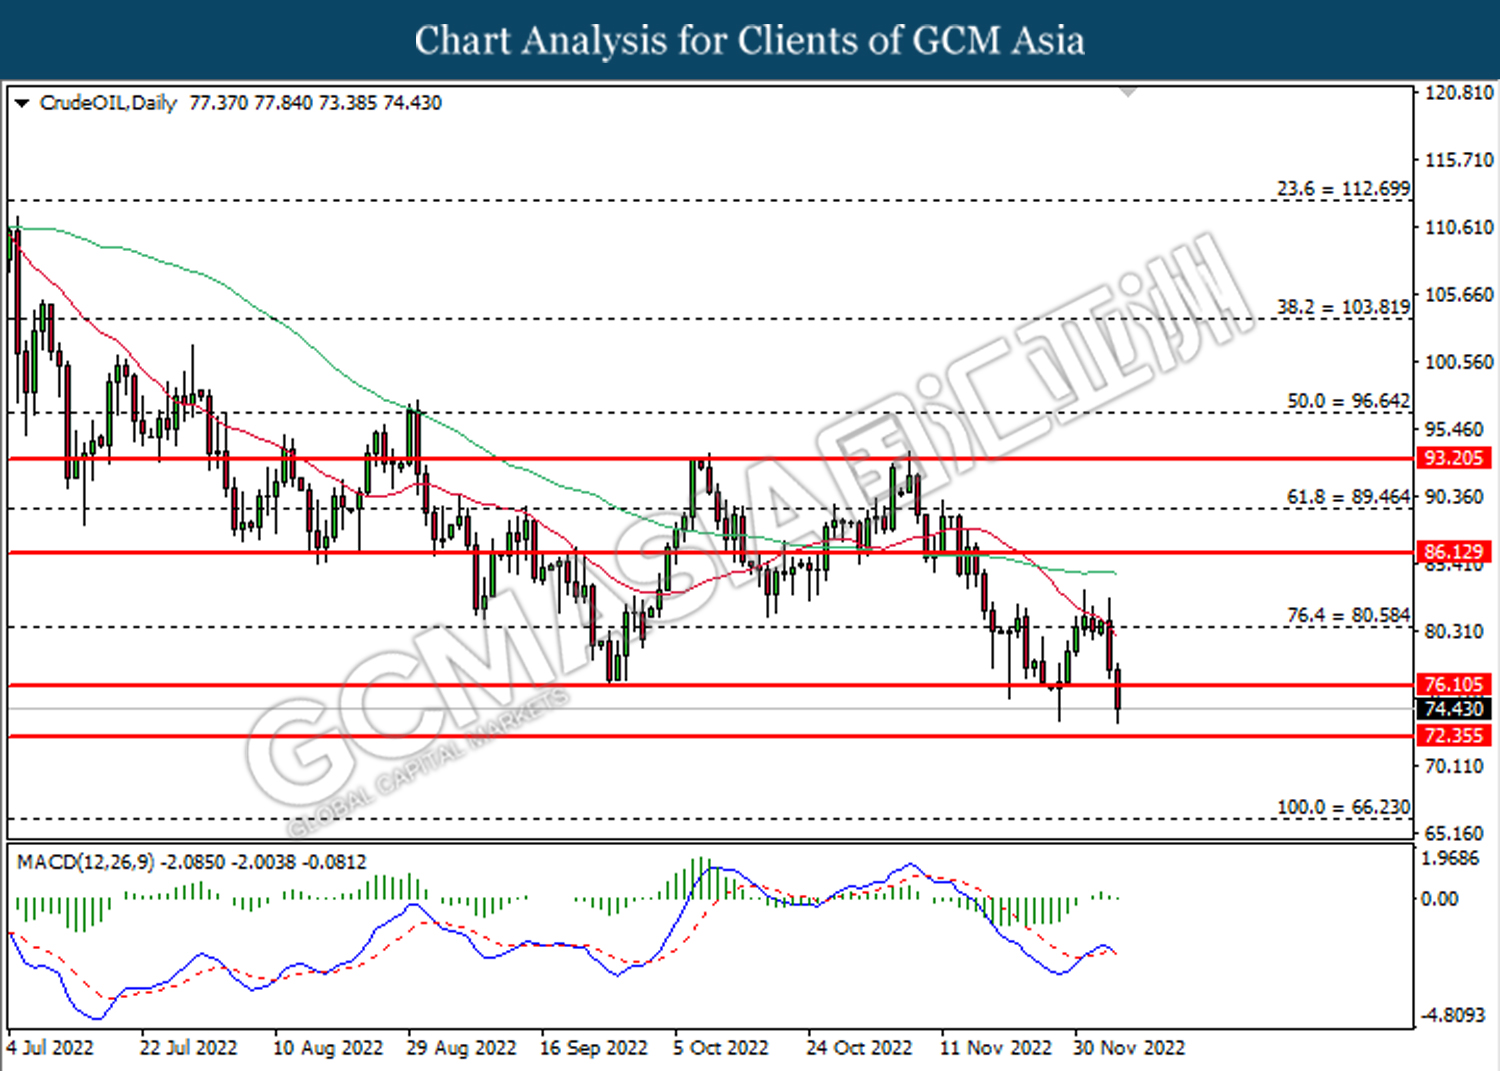This screenshot has height=1071, width=1500.
Task: Click the 61.8 = 89.464 Fibonacci label
Action: 1348,497
